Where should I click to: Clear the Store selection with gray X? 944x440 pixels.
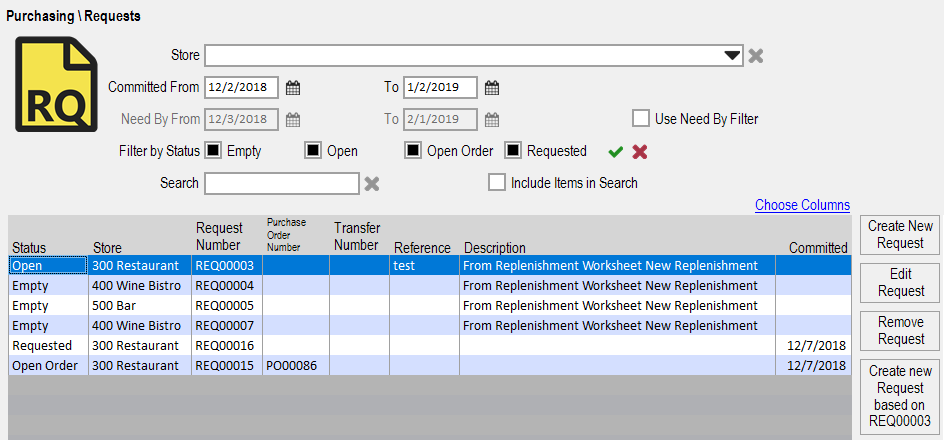coord(756,56)
